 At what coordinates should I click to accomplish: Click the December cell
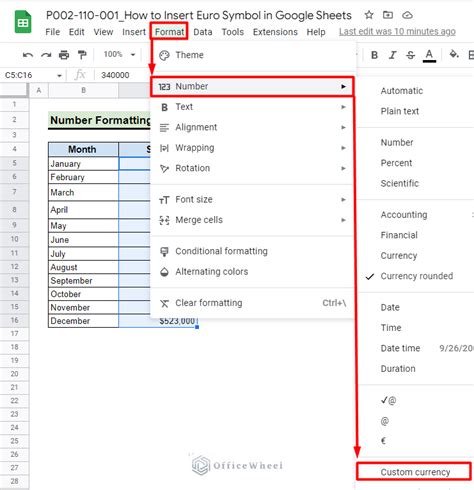pyautogui.click(x=83, y=321)
